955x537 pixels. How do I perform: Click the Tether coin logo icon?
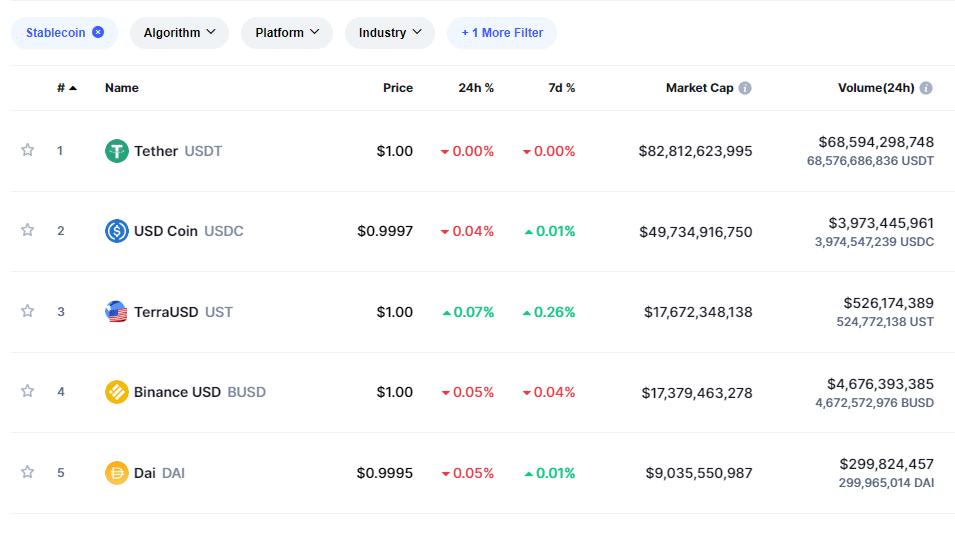pyautogui.click(x=116, y=151)
